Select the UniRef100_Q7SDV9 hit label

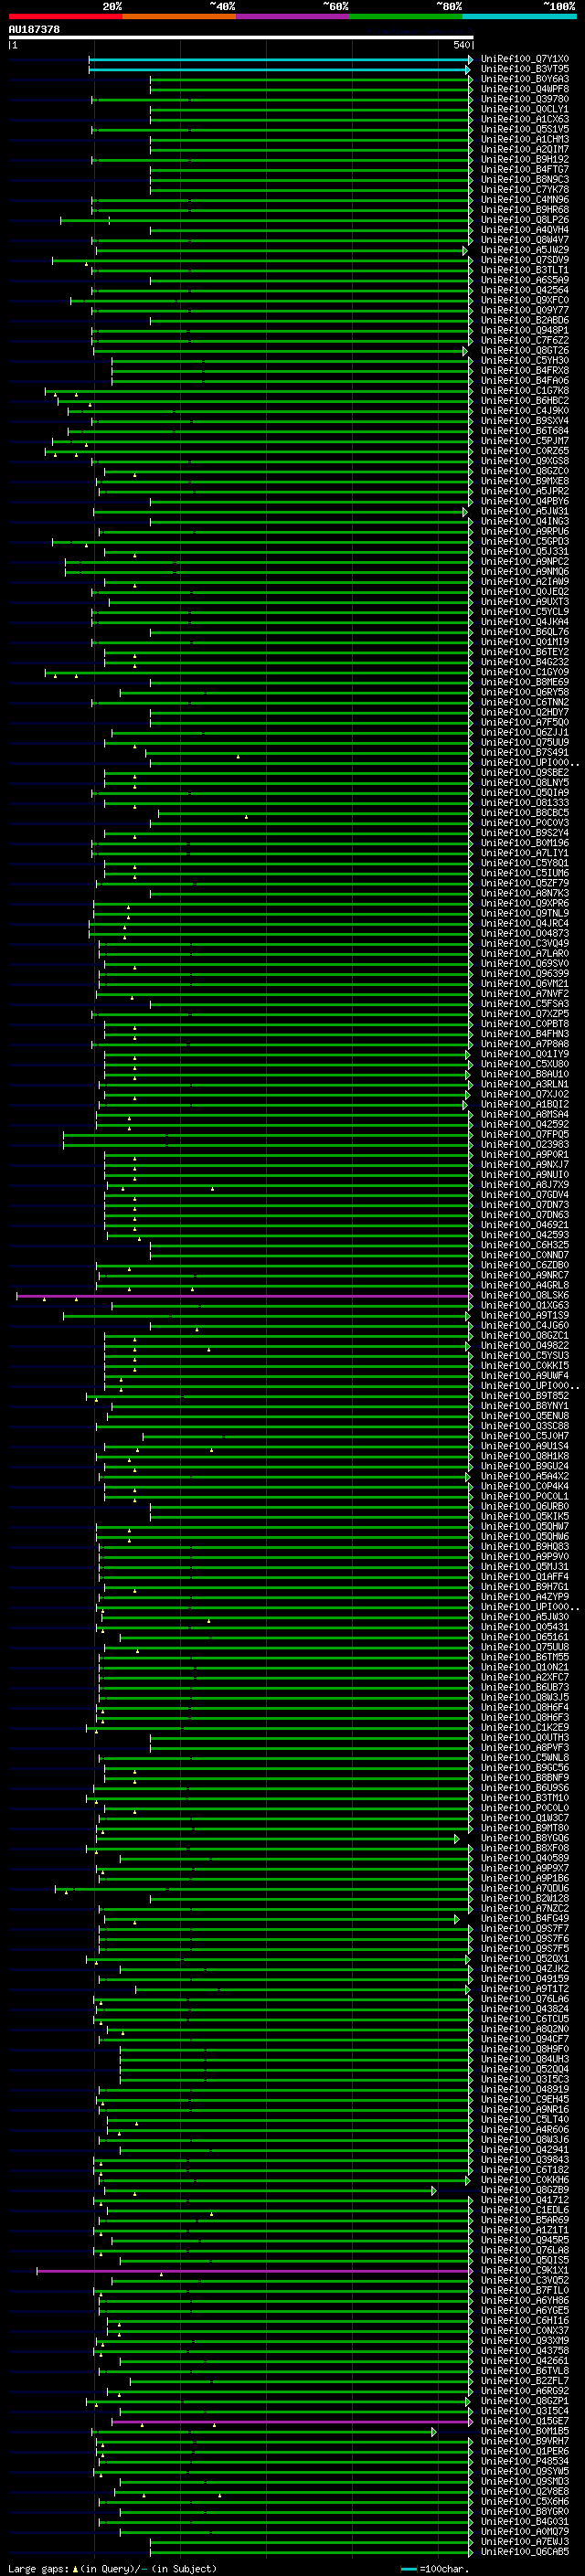point(525,260)
